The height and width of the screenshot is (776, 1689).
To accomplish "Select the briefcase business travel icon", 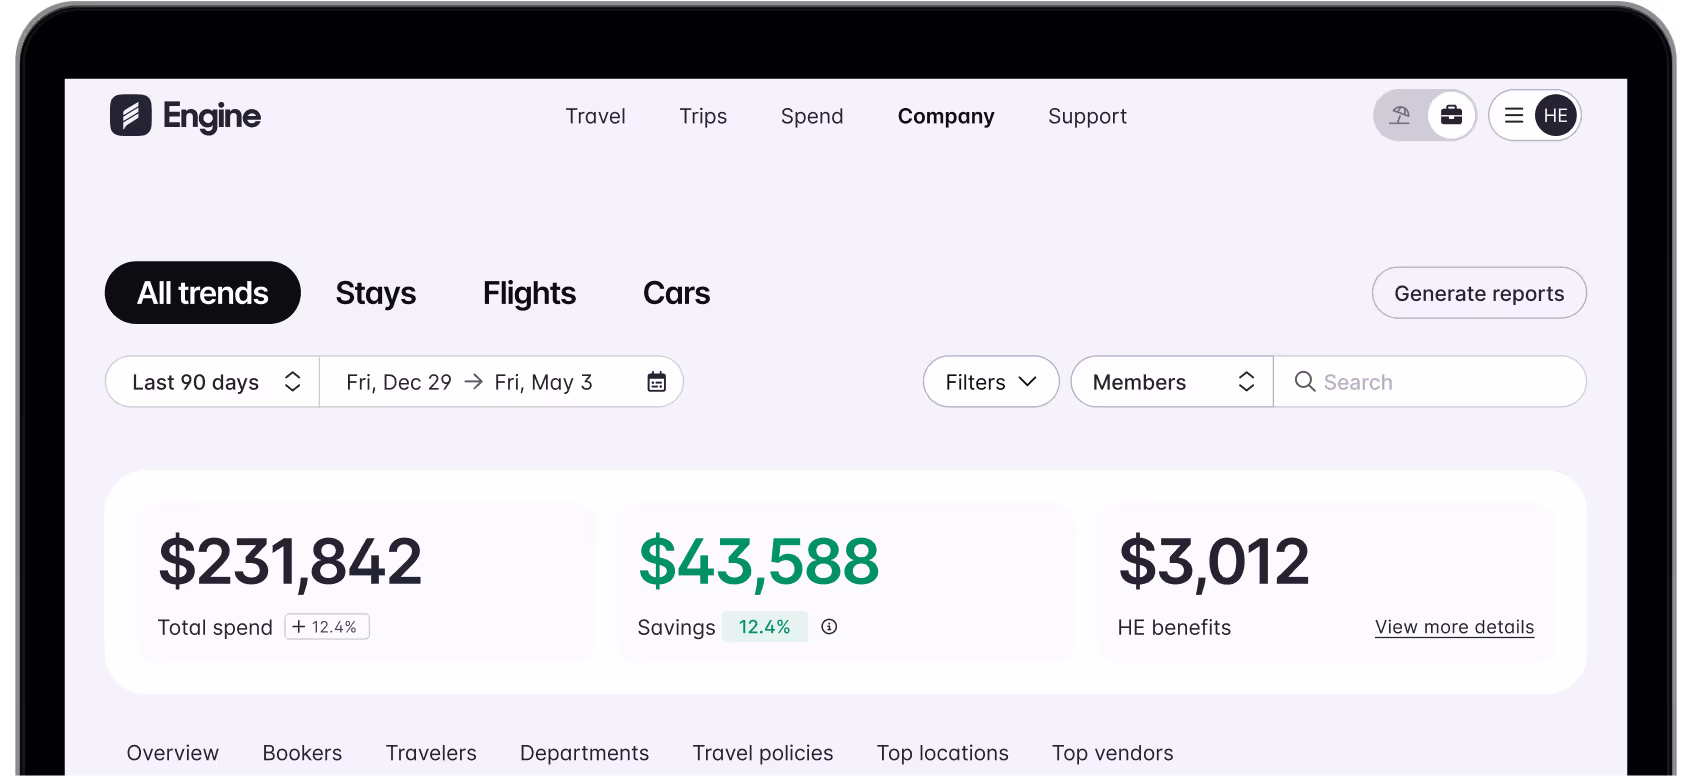I will click(x=1450, y=115).
